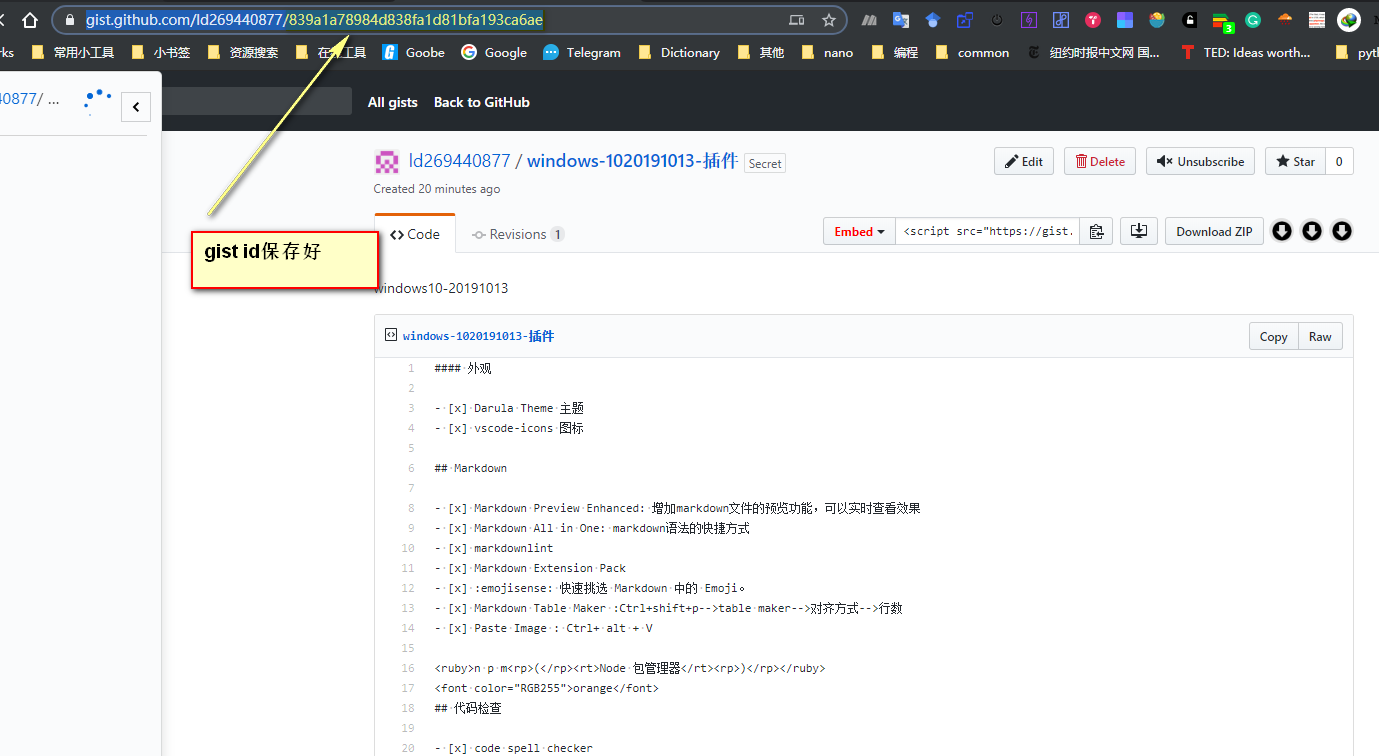1379x756 pixels.
Task: Click the code file icon beside the filename
Action: click(x=391, y=335)
